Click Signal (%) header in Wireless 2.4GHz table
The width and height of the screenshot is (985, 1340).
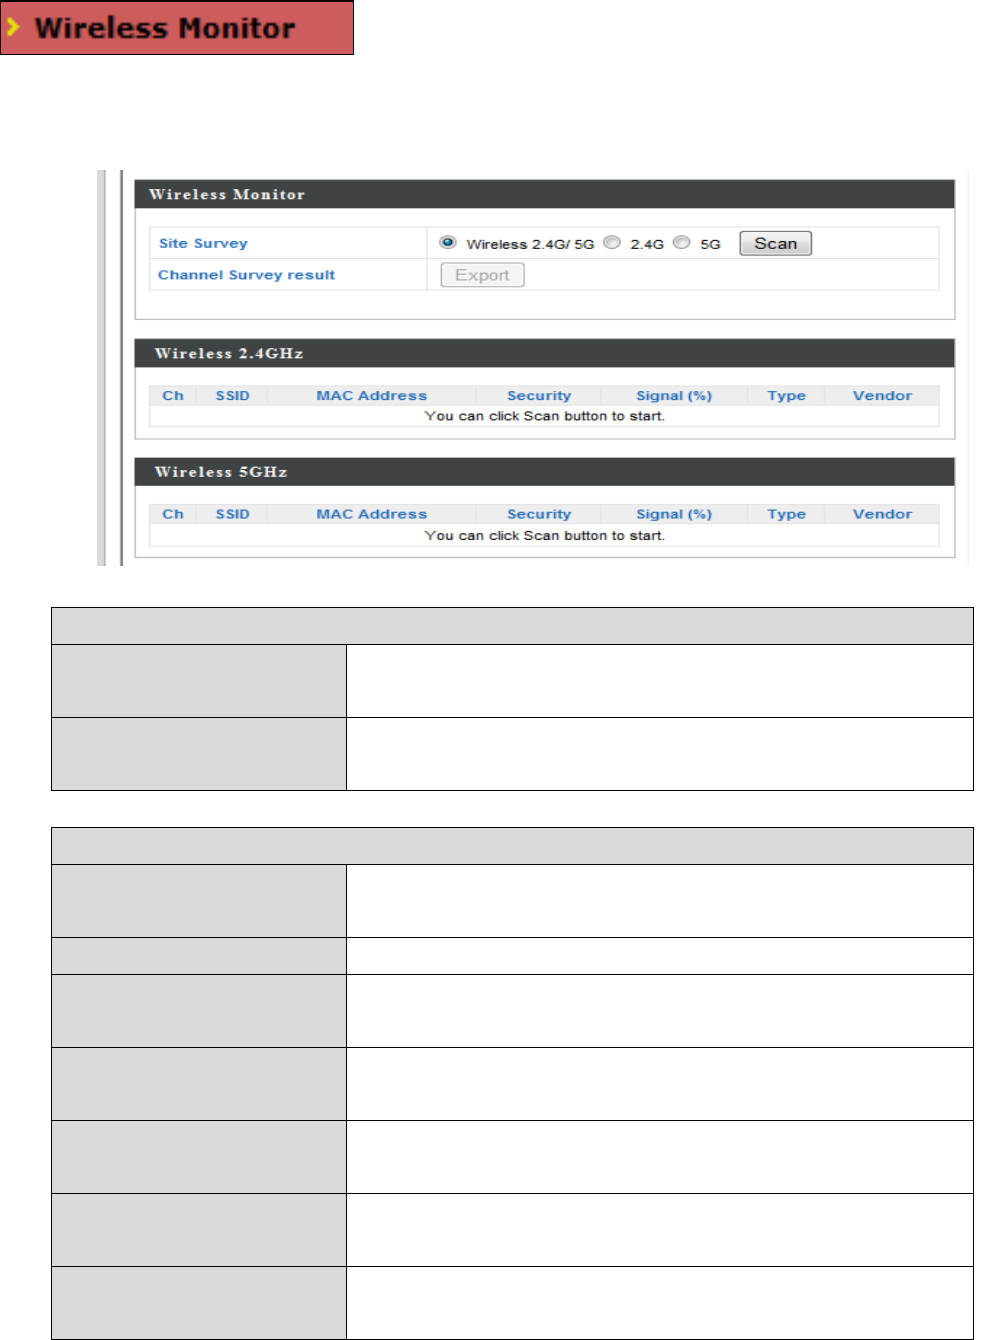674,396
